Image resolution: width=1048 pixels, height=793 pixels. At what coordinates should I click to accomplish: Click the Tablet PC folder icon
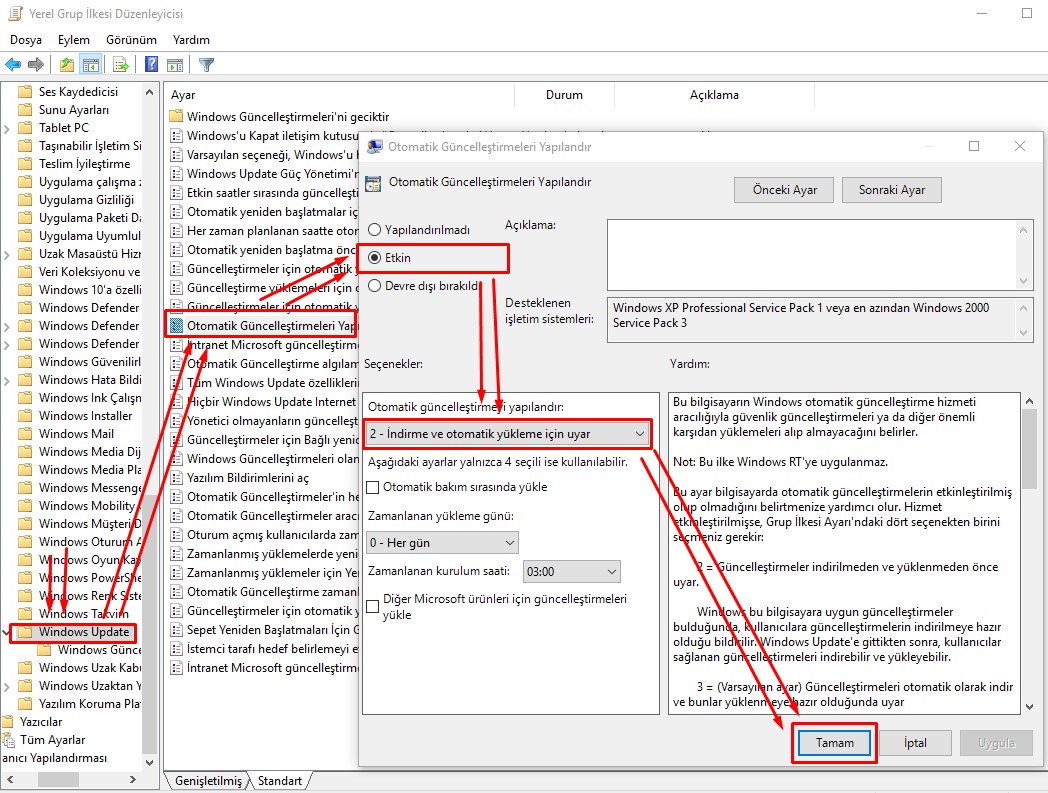coord(25,128)
